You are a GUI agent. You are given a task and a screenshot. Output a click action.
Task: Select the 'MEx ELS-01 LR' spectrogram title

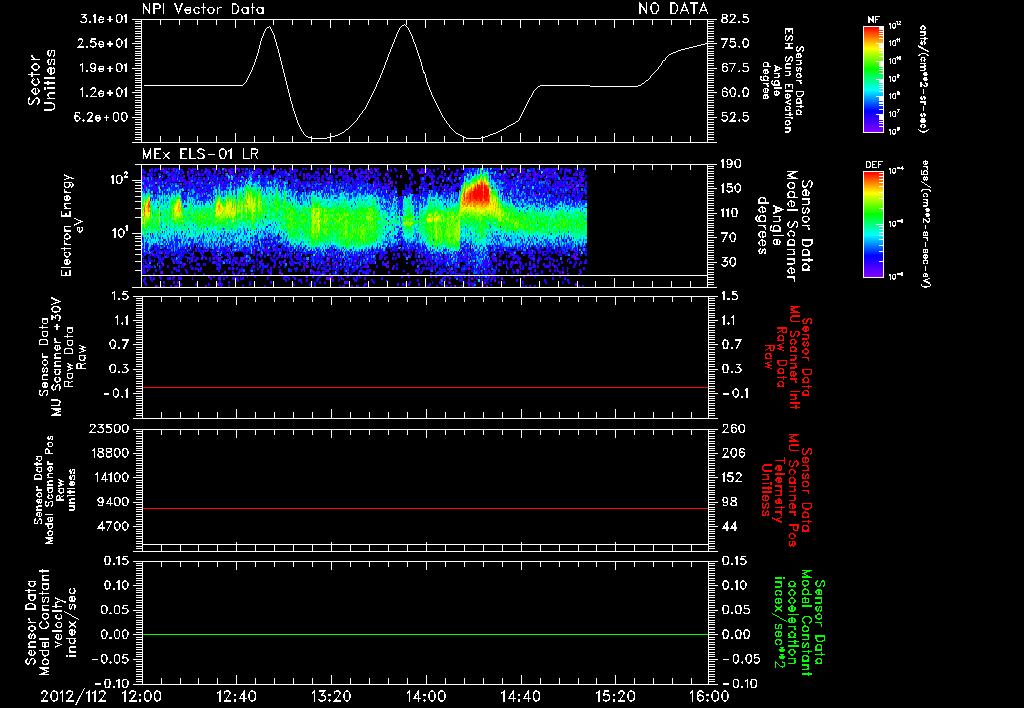(200, 154)
